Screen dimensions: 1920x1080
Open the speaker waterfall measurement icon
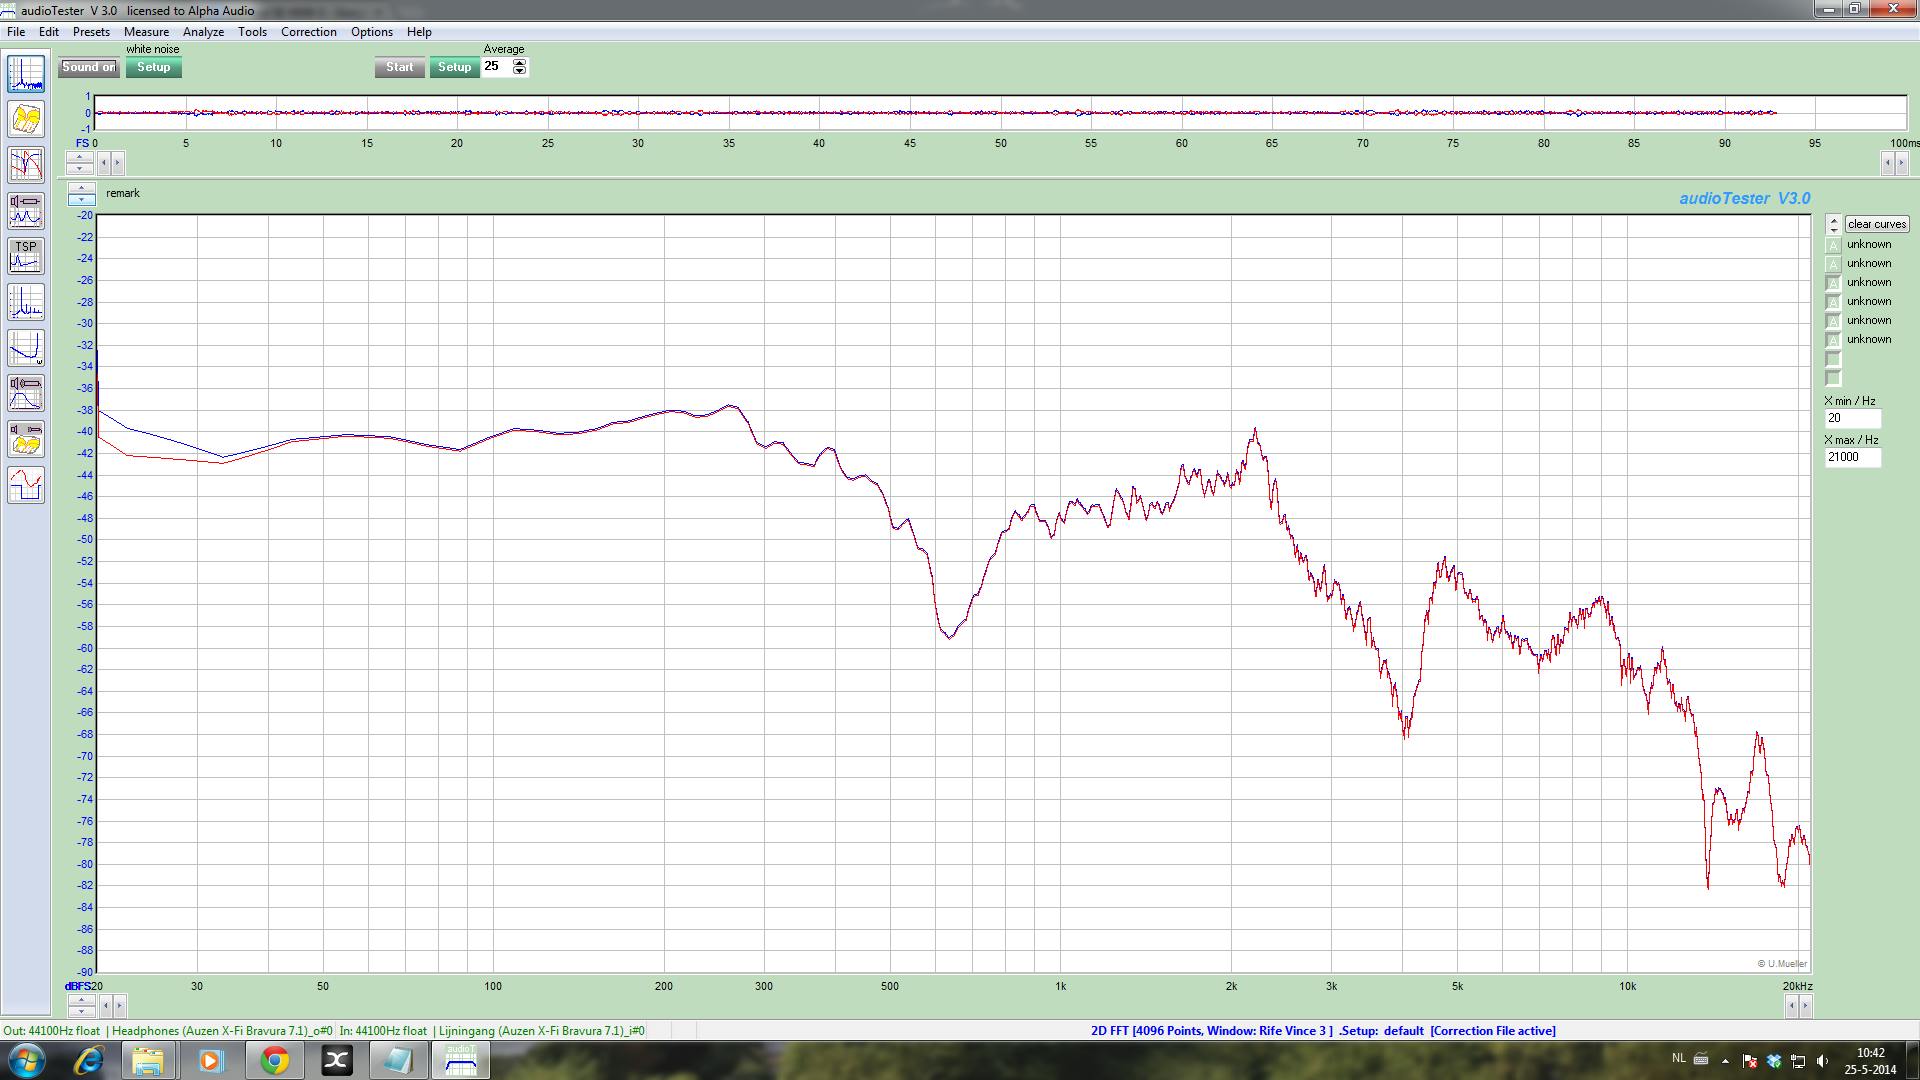click(x=26, y=439)
